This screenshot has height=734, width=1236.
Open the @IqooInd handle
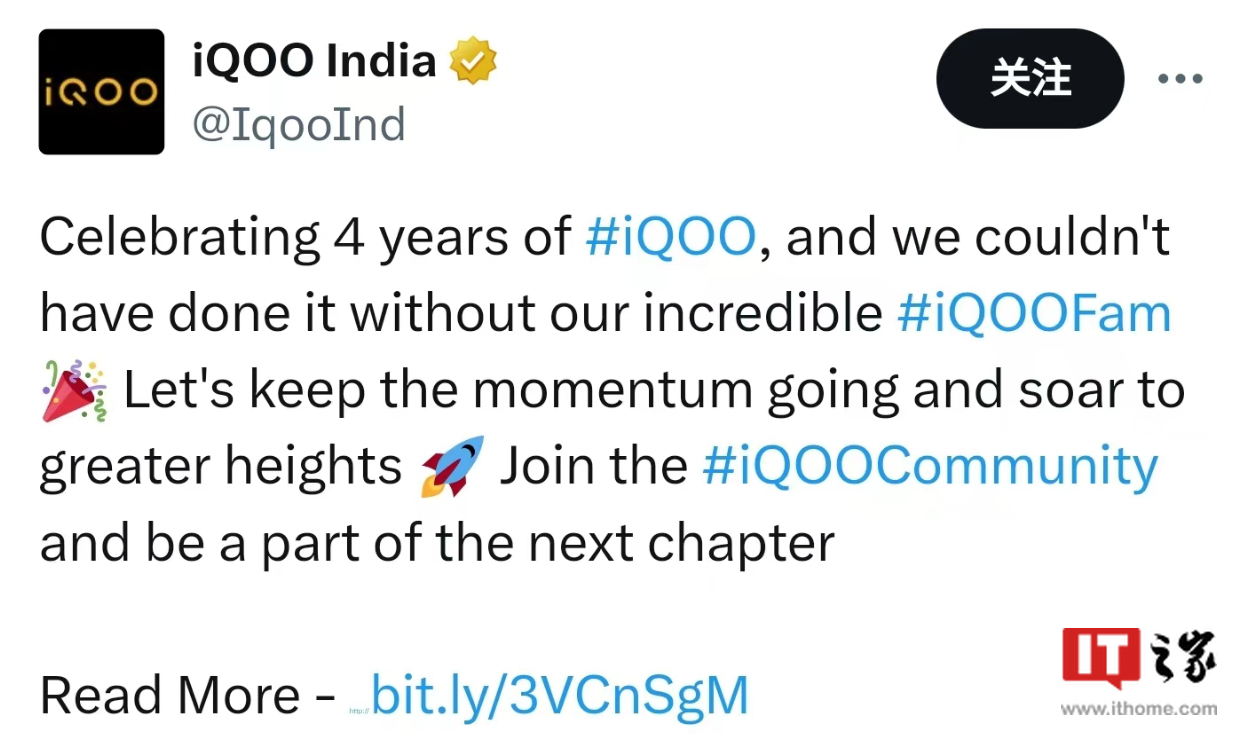pos(299,125)
